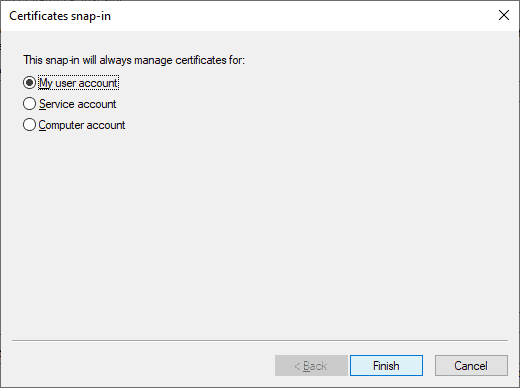This screenshot has width=520, height=388.
Task: Close the Certificates snap-in window
Action: (504, 15)
